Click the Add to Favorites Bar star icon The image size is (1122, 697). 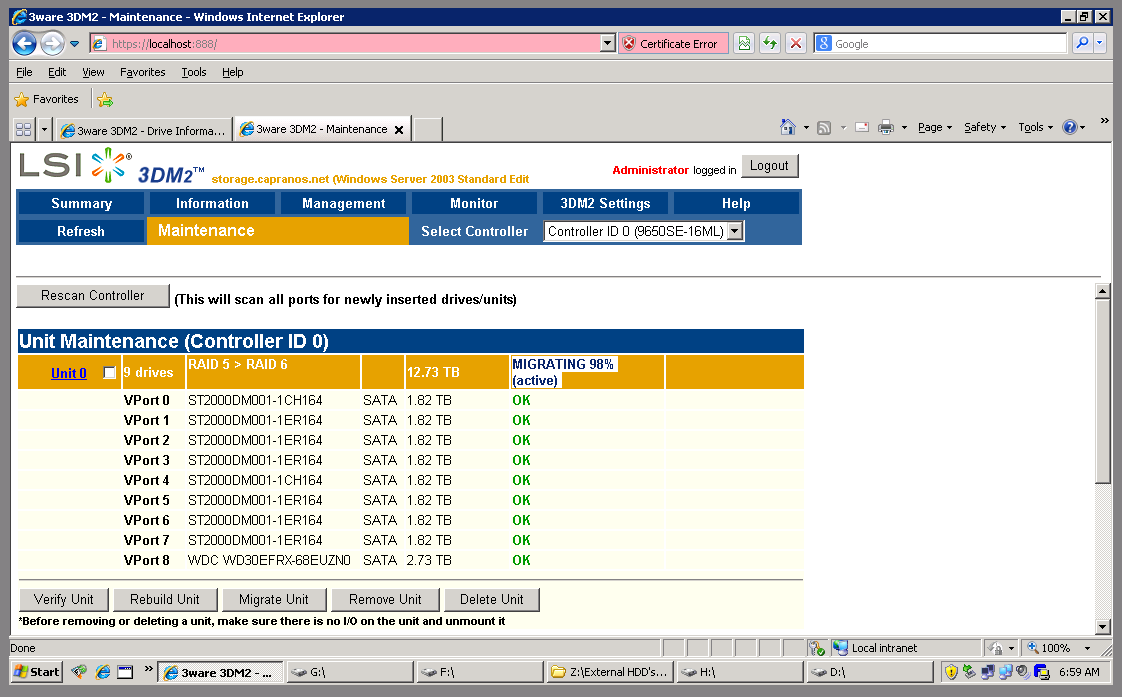click(105, 99)
